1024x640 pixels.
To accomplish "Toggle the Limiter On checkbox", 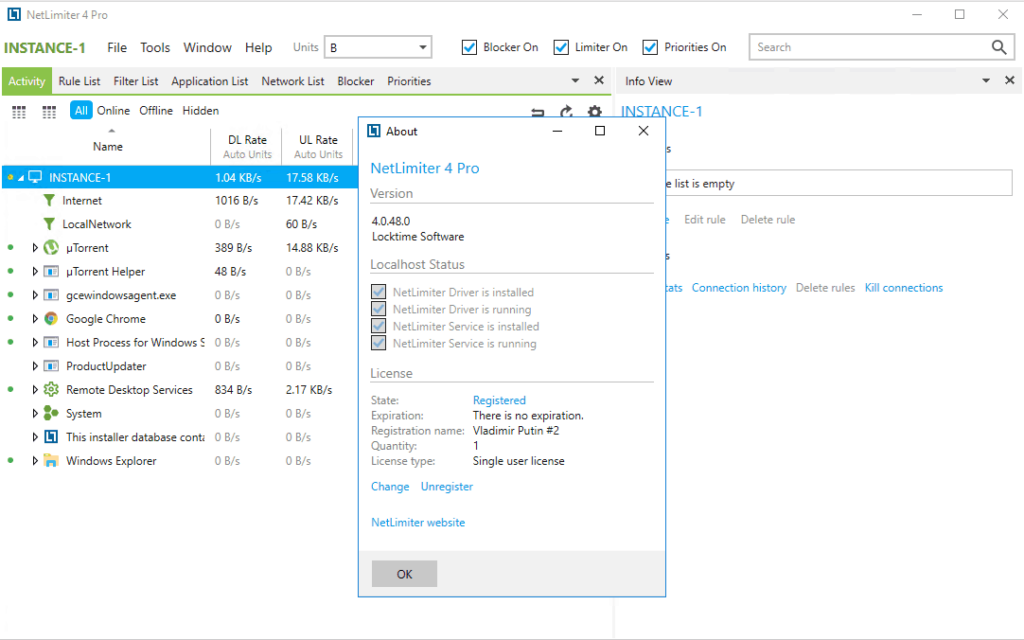I will point(561,47).
